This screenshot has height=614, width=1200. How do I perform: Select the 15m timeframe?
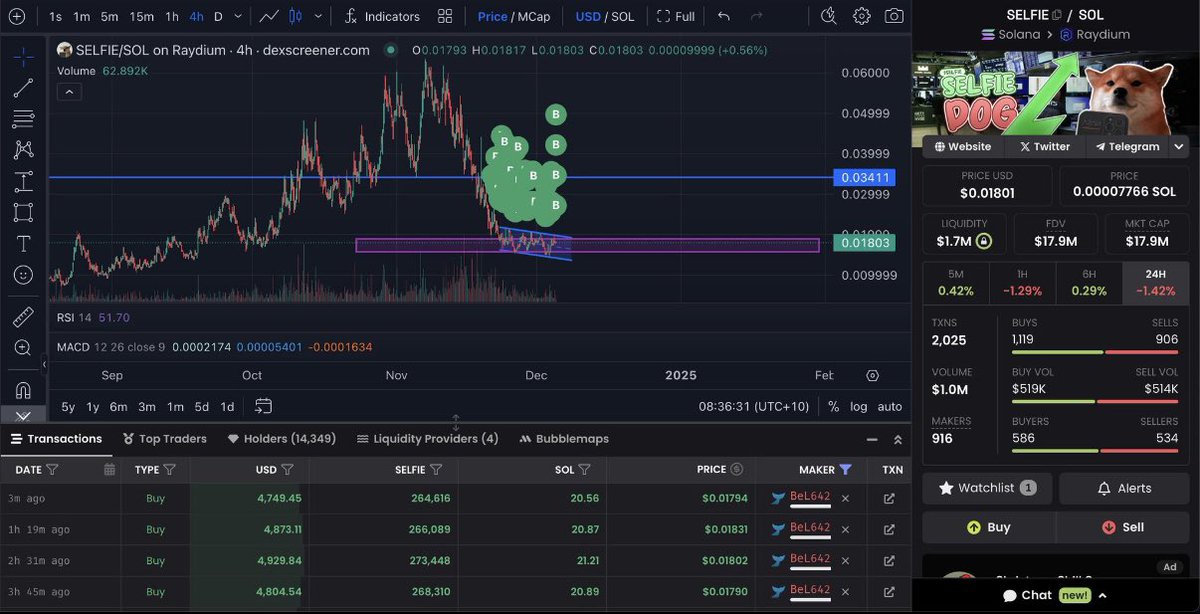tap(141, 16)
